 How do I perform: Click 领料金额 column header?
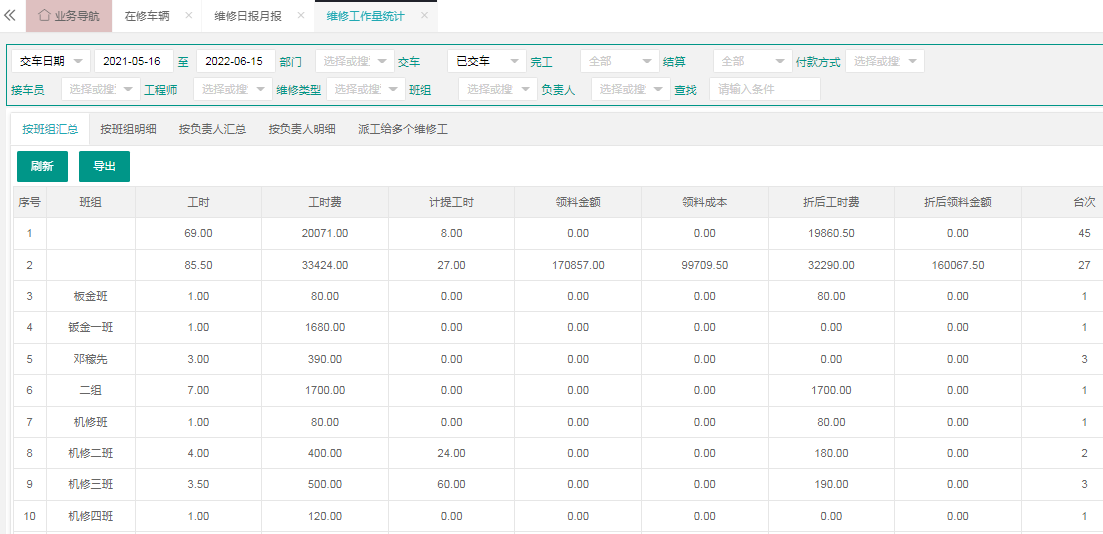pyautogui.click(x=578, y=203)
